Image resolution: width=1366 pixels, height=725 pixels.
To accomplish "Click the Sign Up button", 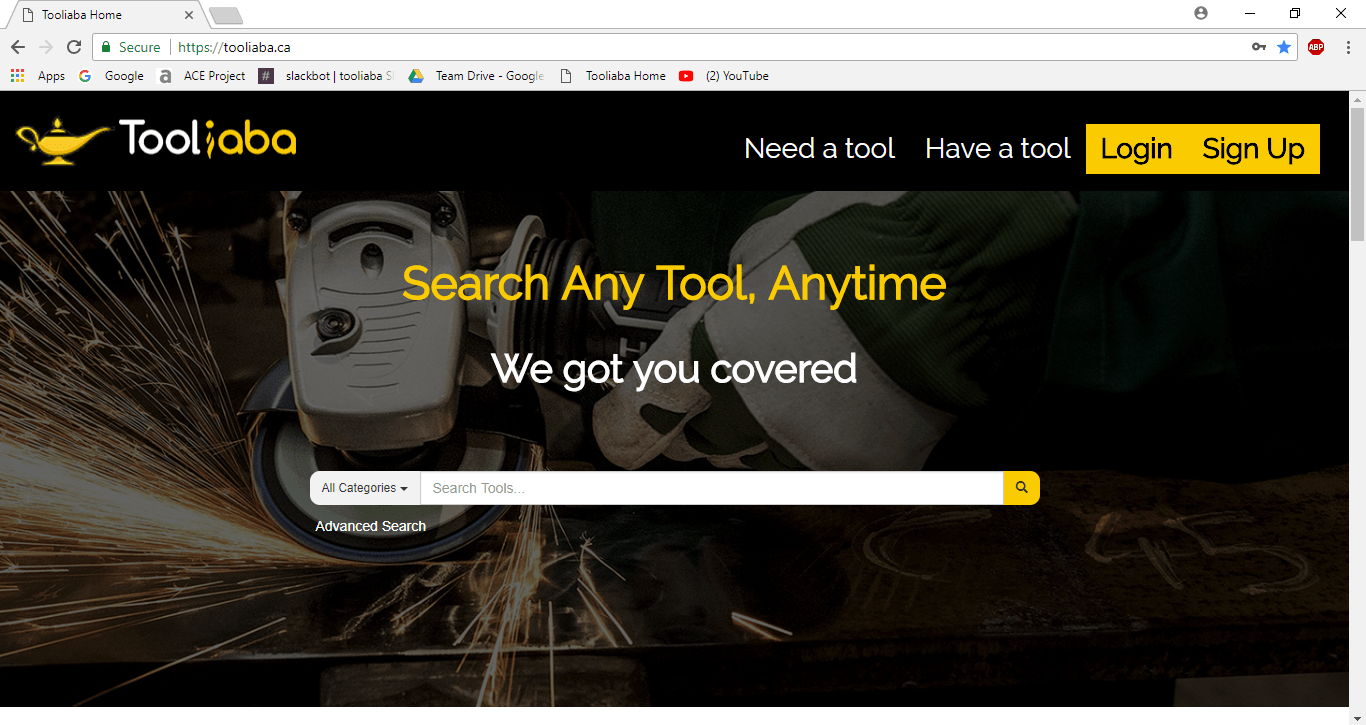I will click(x=1253, y=149).
